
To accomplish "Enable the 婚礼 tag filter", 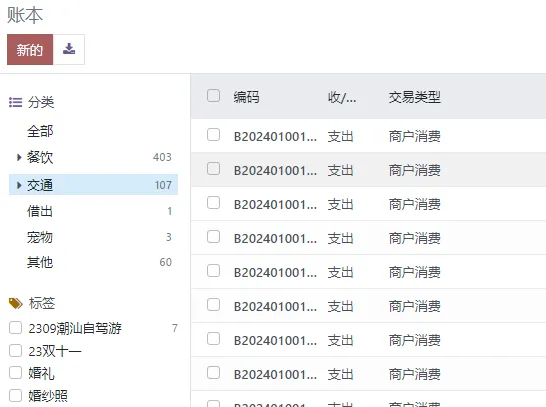I will [15, 373].
